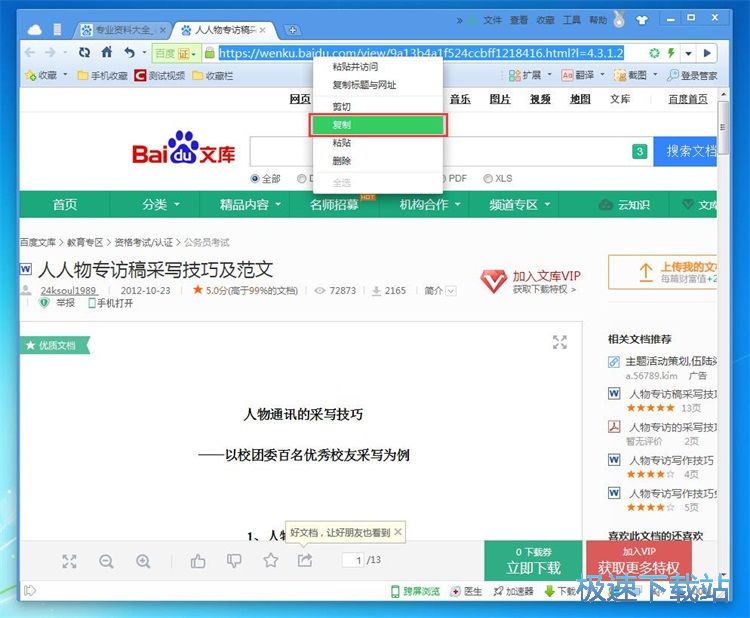Click the green lock security icon

pyautogui.click(x=210, y=53)
